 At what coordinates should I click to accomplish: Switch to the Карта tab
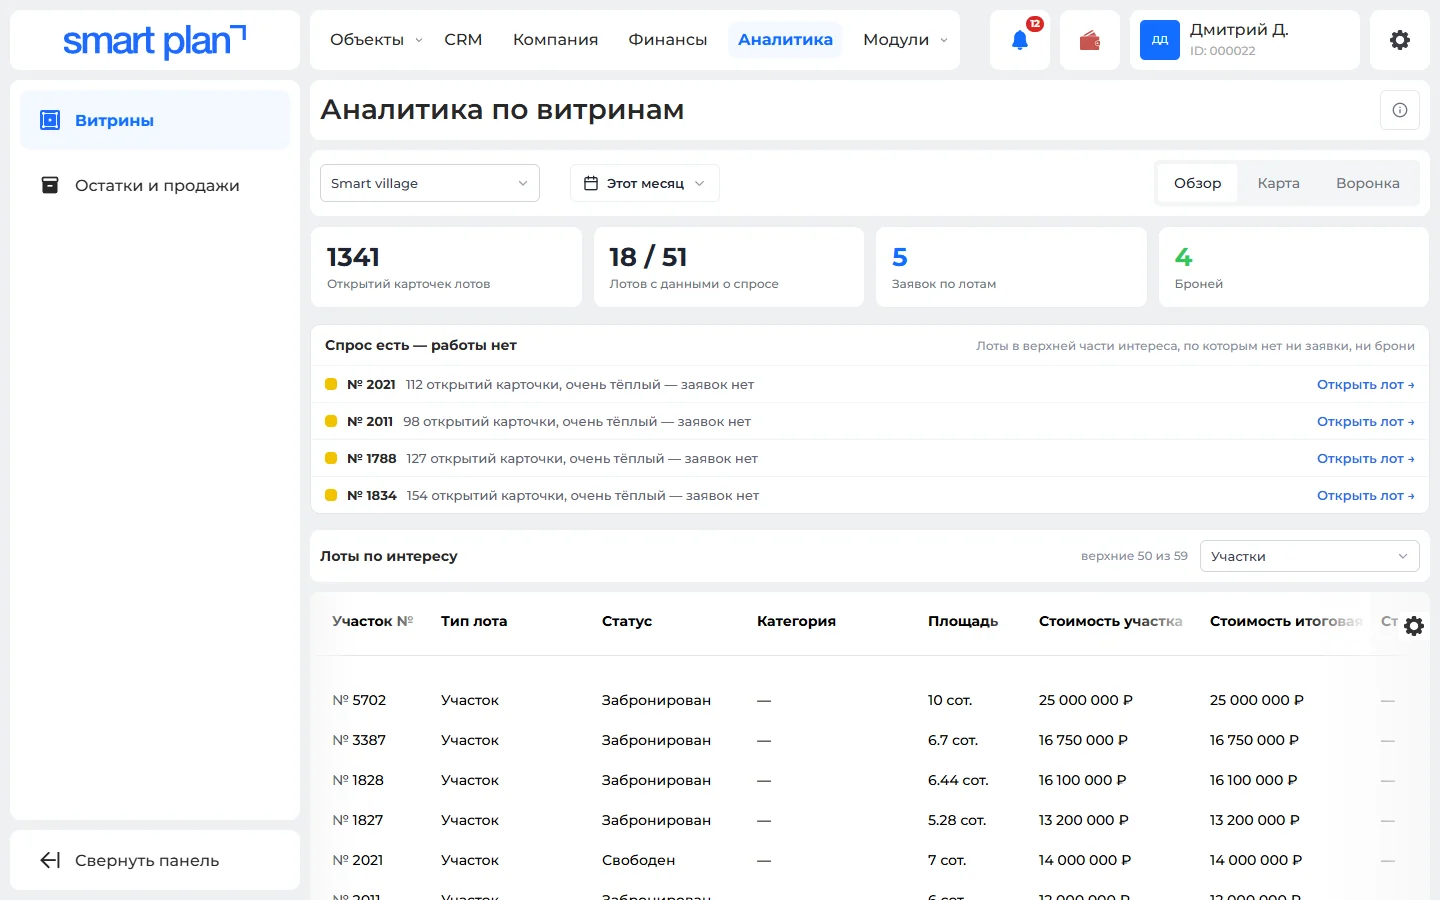pyautogui.click(x=1278, y=183)
